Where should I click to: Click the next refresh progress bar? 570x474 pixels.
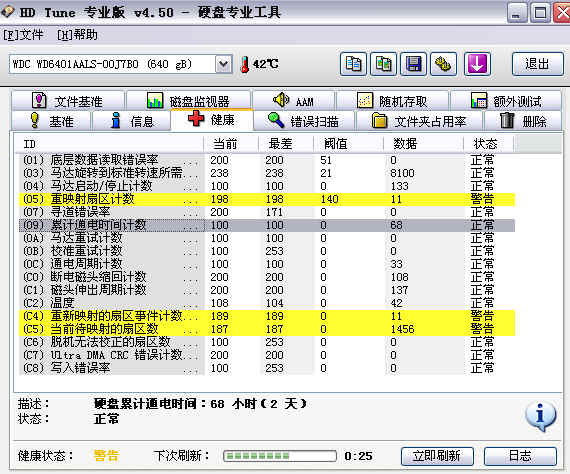click(280, 456)
